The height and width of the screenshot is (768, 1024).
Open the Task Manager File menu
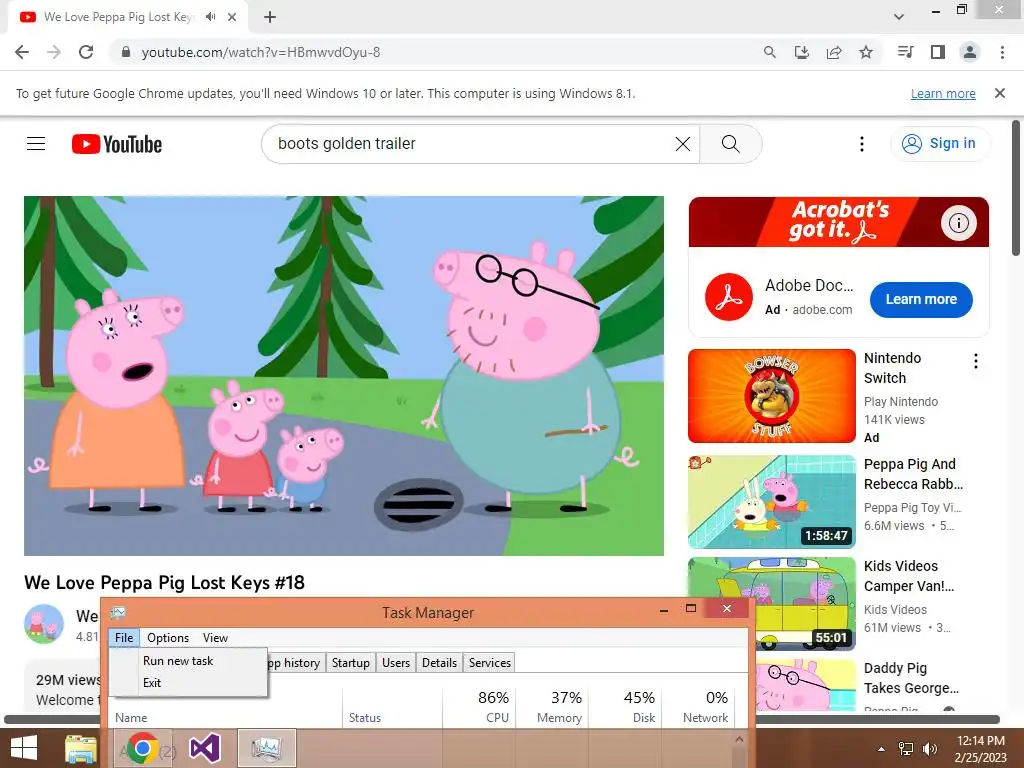point(124,637)
